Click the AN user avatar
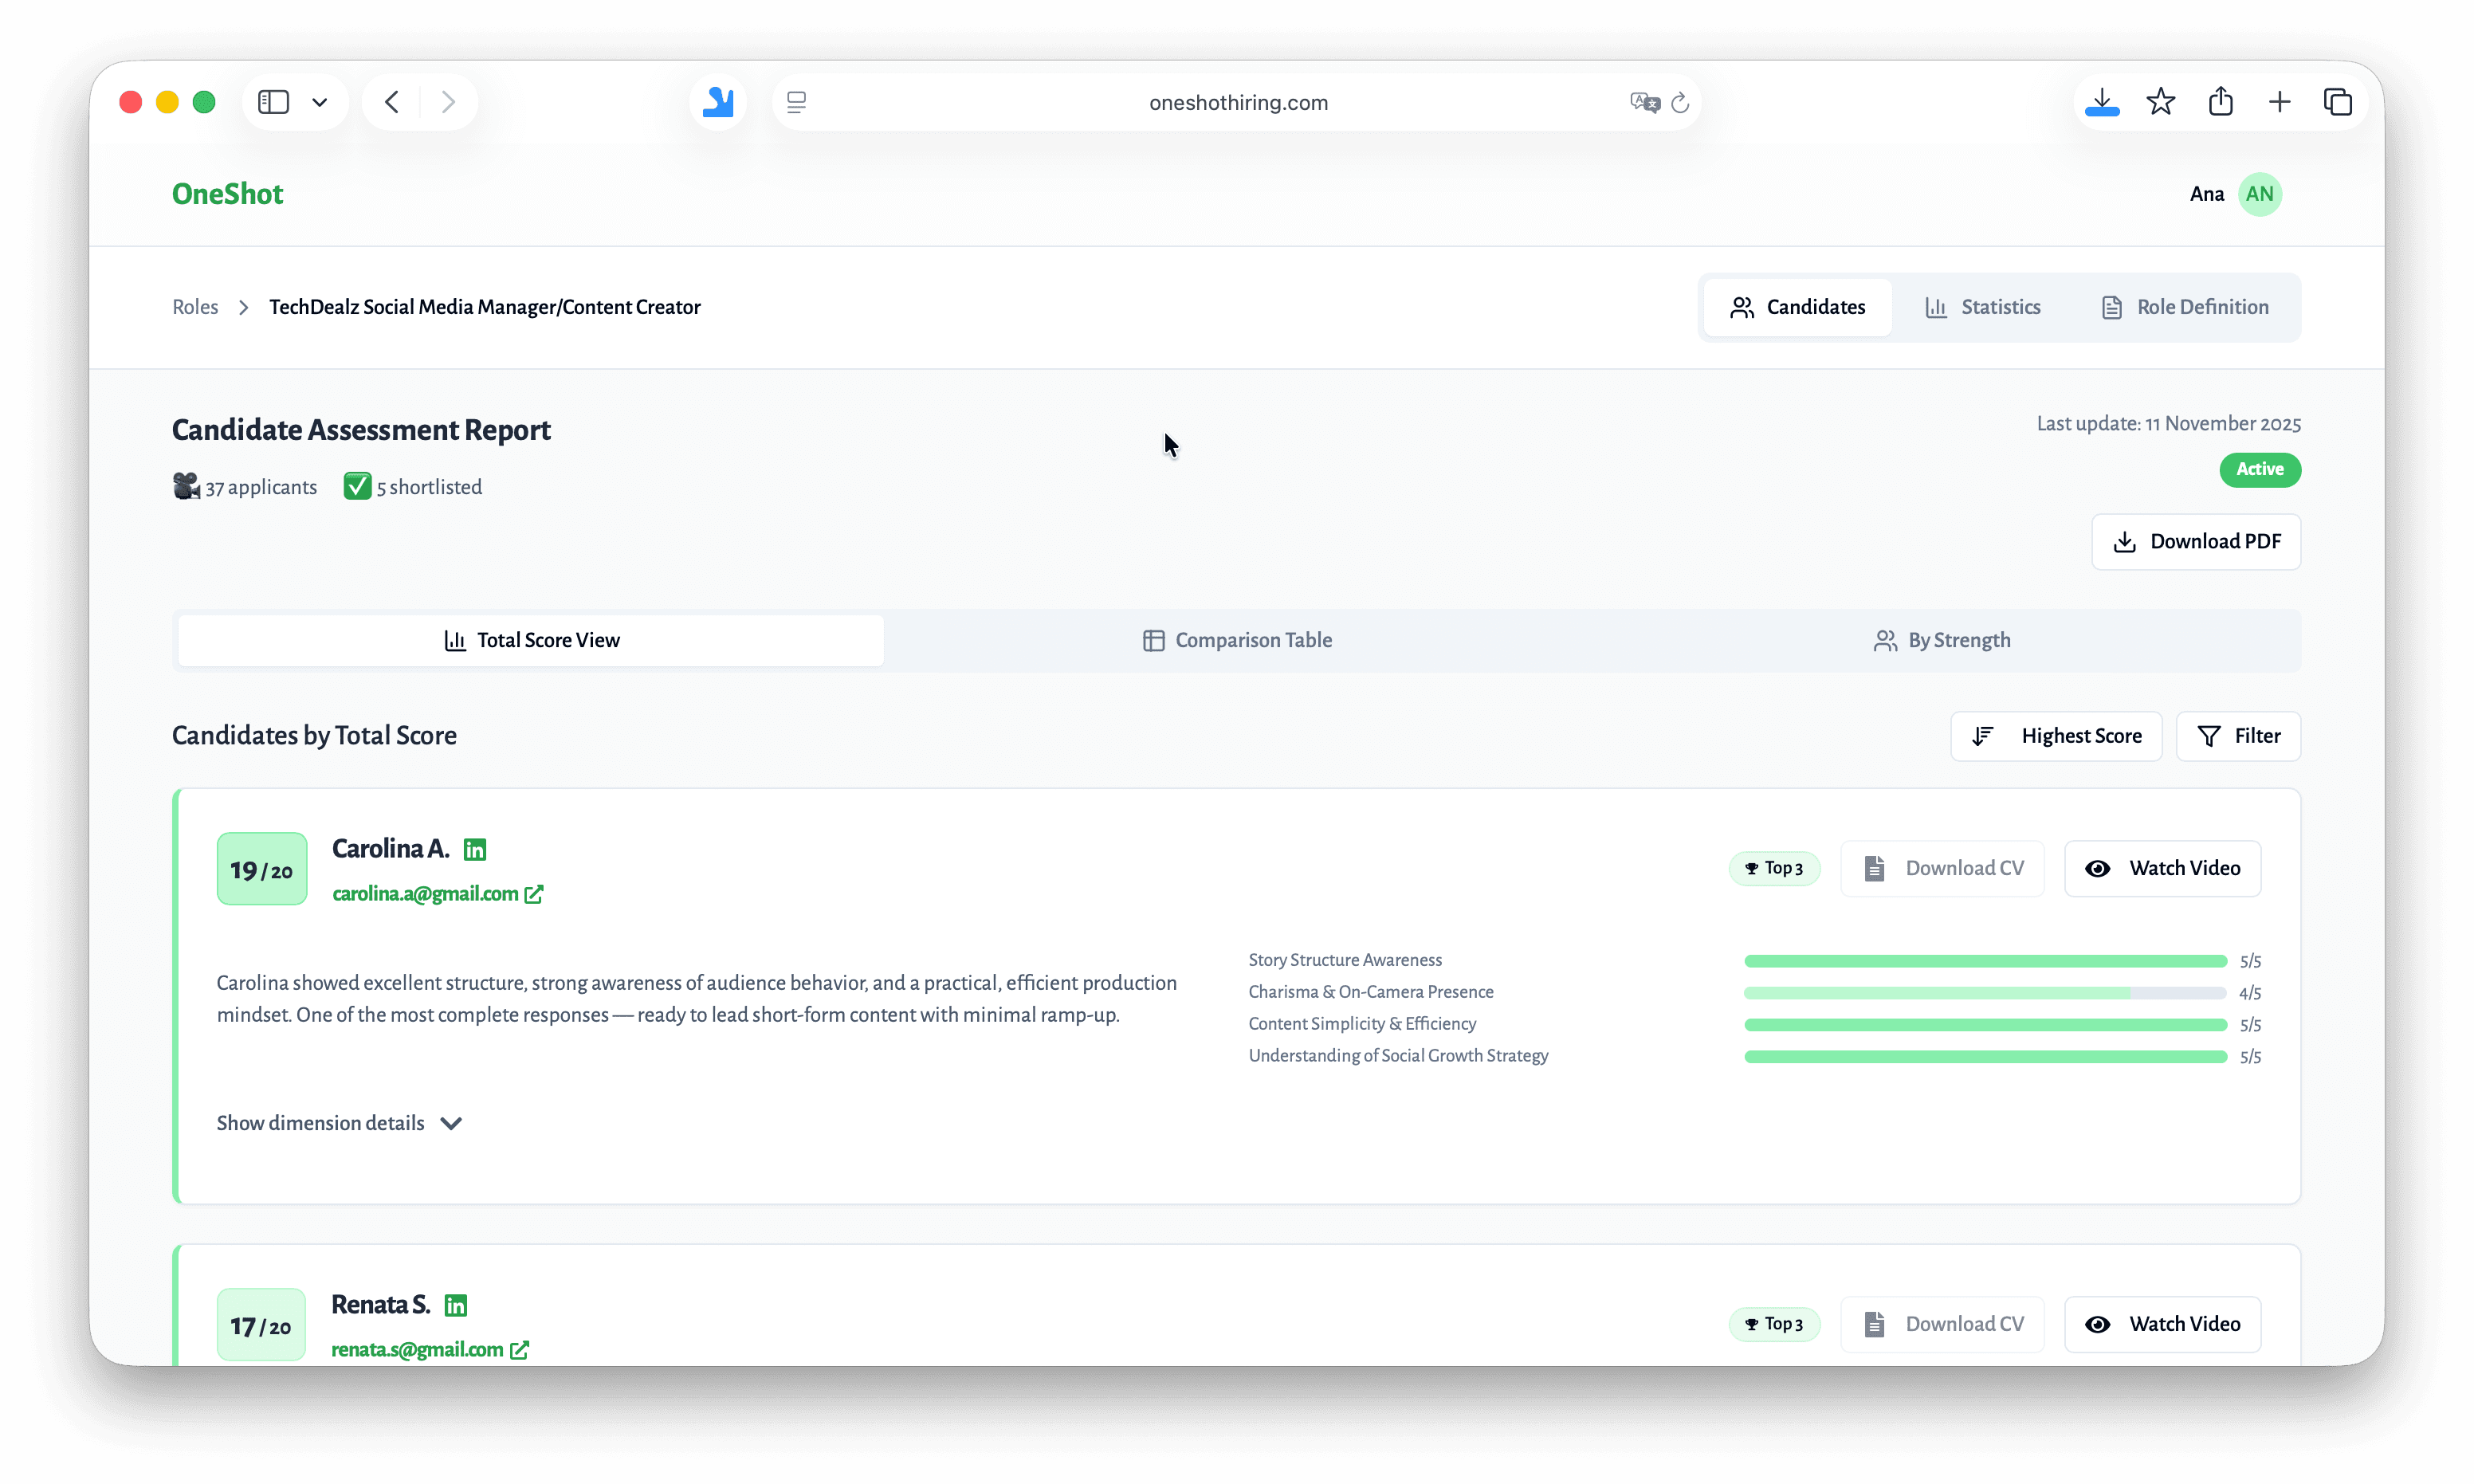 point(2259,194)
